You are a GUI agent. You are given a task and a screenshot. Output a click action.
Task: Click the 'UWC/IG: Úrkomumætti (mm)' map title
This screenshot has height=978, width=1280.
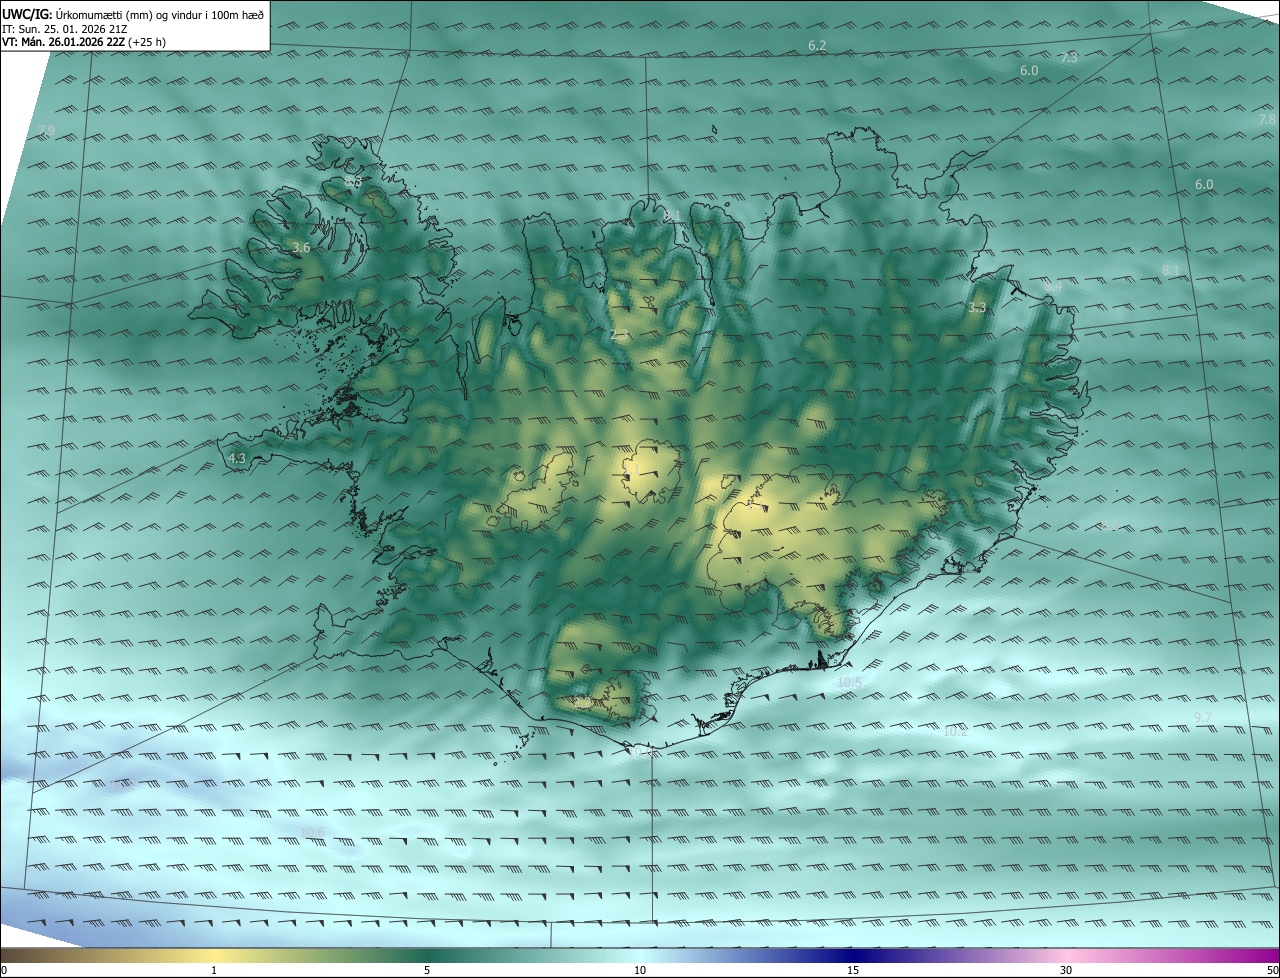coord(133,13)
